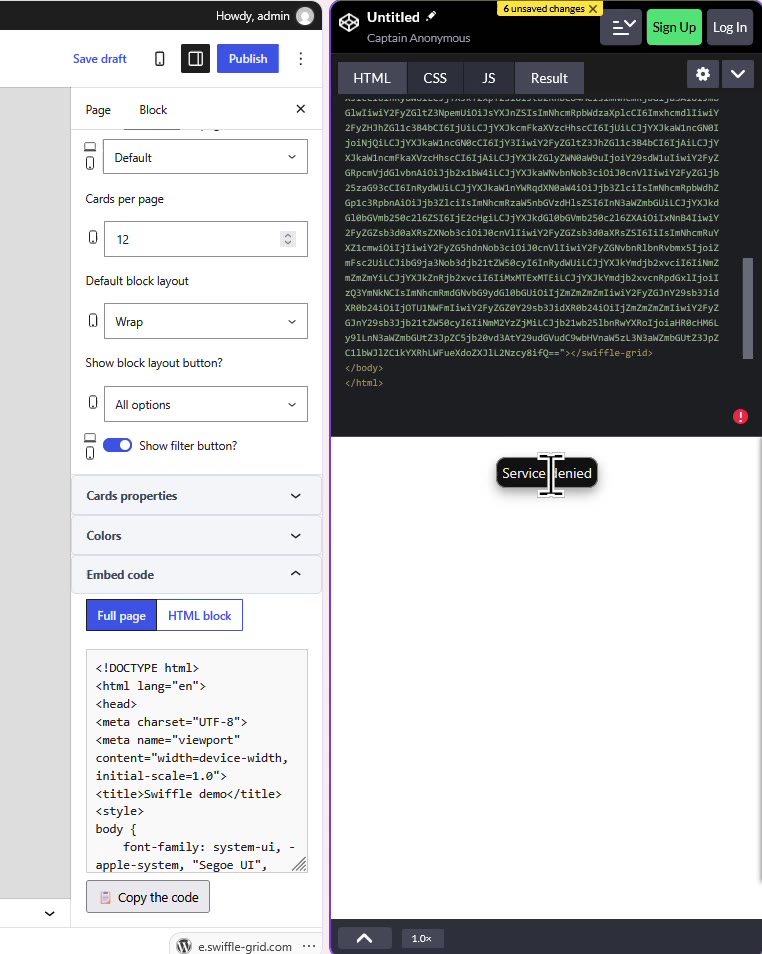The width and height of the screenshot is (762, 954).
Task: Click the phone icon beside Cards per page
Action: tap(93, 237)
